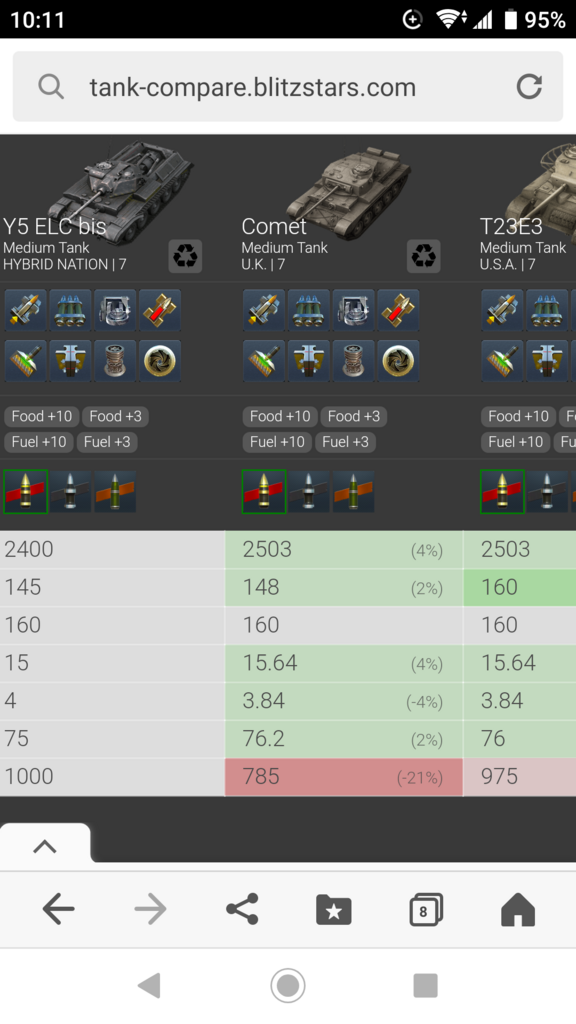Click the tank-compare.blitzstars.com address field

288,87
